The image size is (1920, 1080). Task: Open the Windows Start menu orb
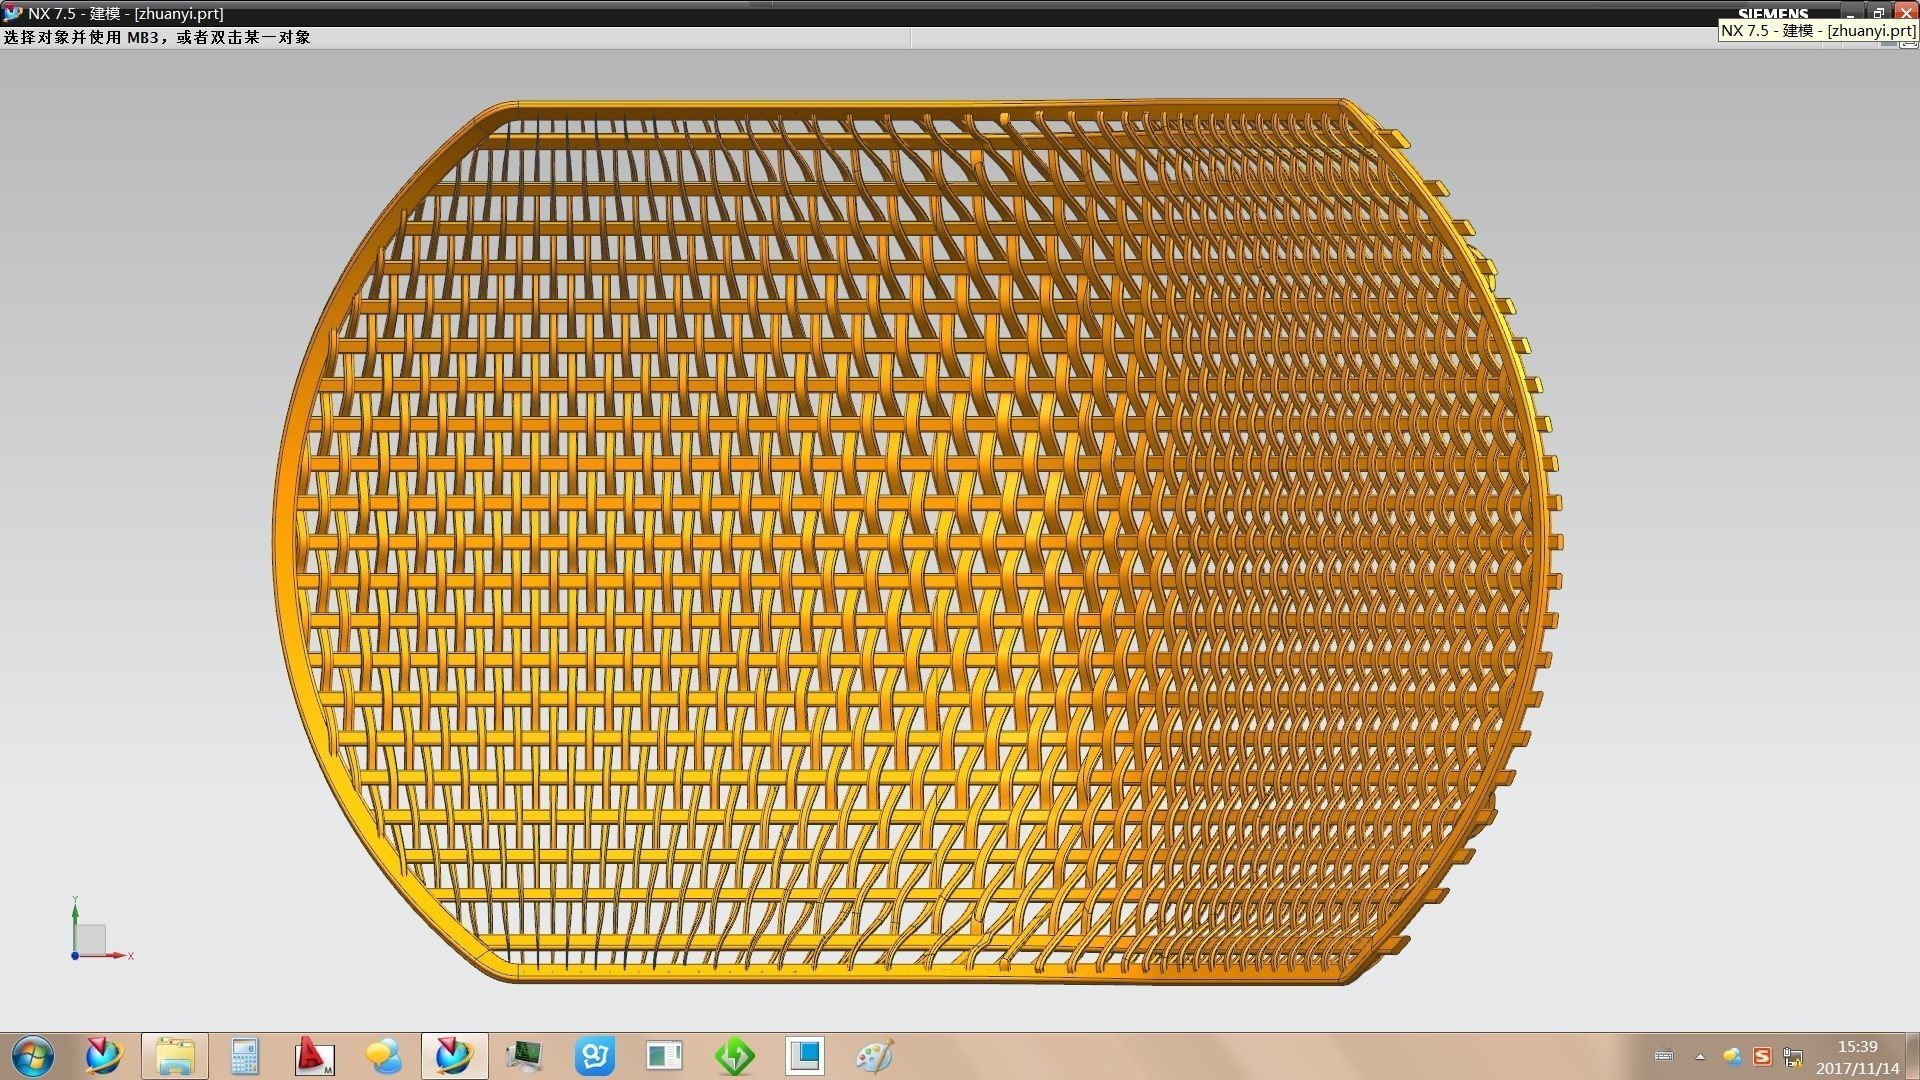point(33,1056)
